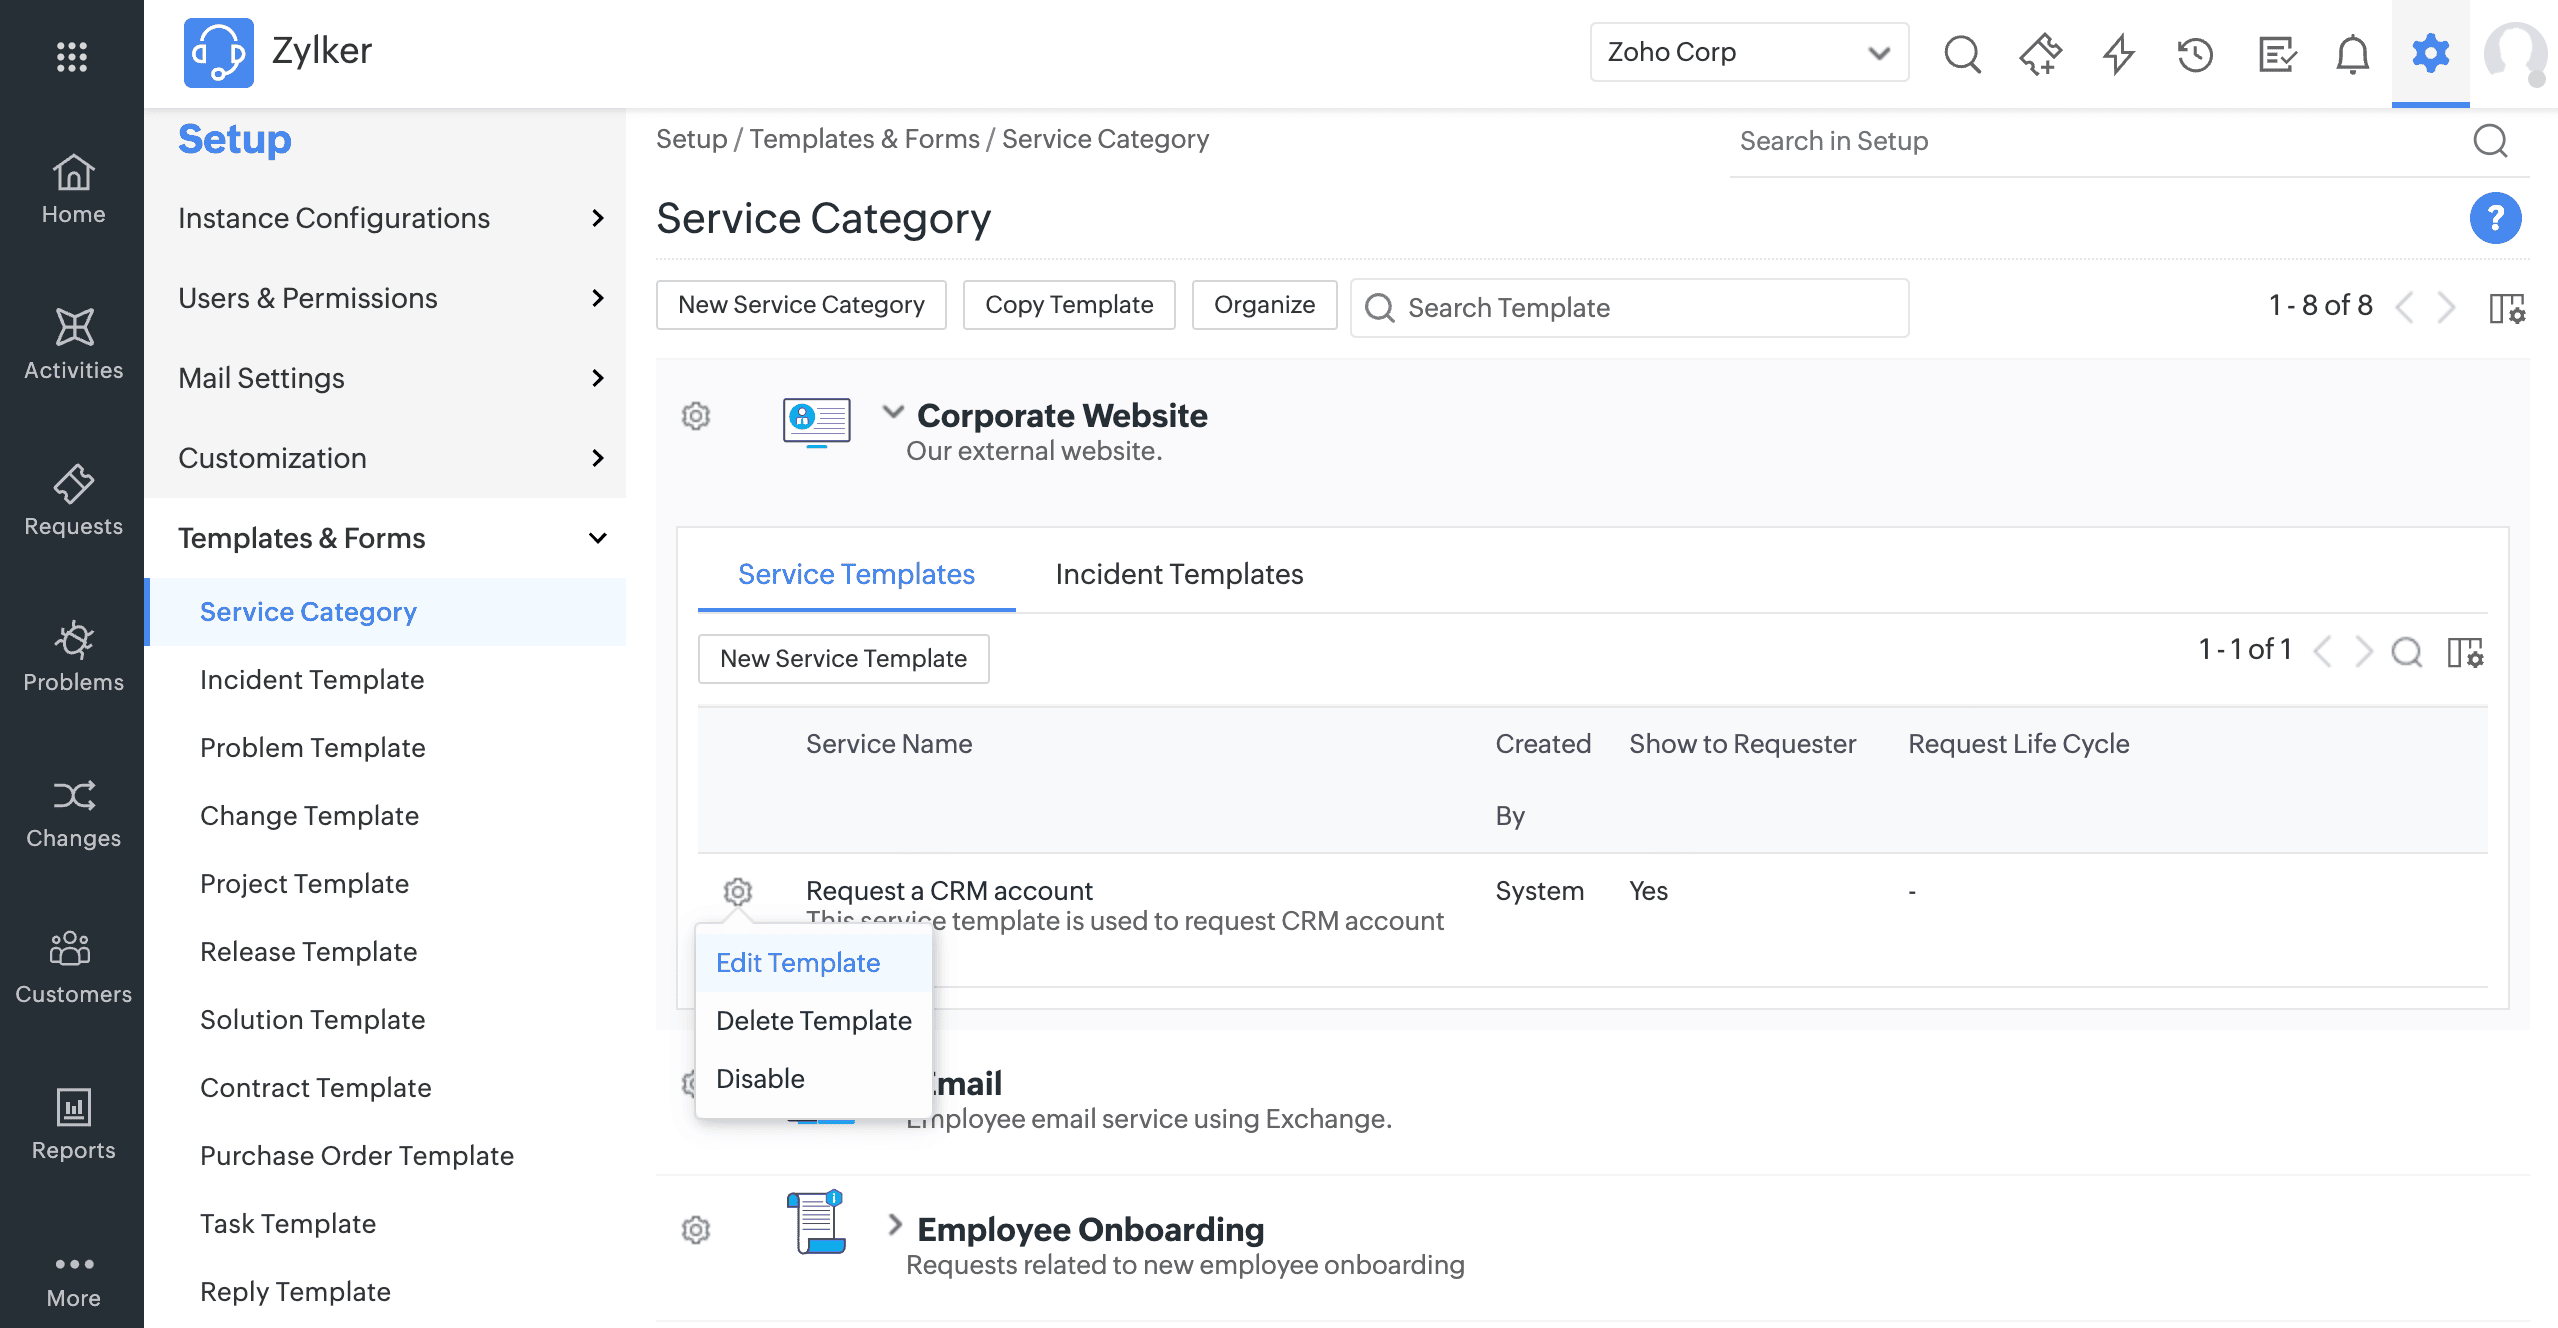This screenshot has width=2558, height=1328.
Task: Select Disable in the context menu
Action: coord(760,1078)
